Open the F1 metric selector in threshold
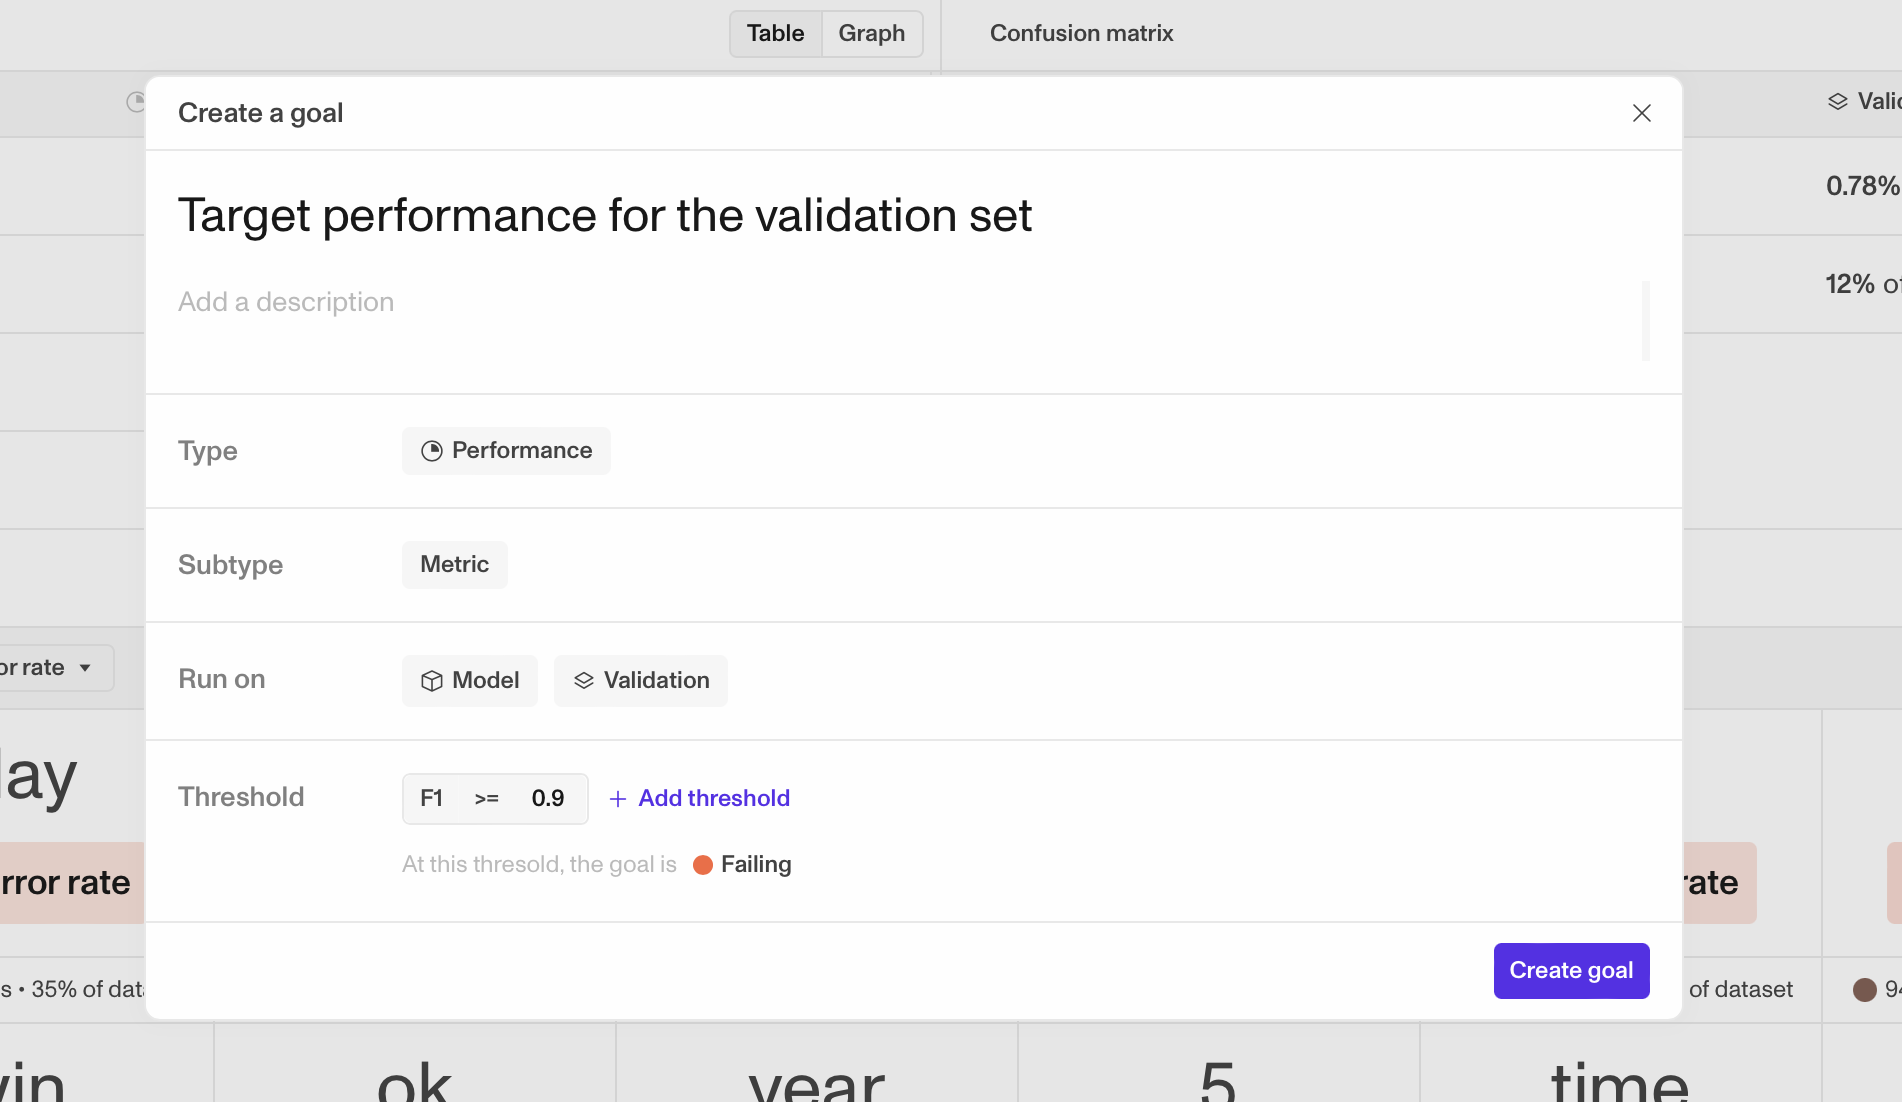 click(x=431, y=799)
